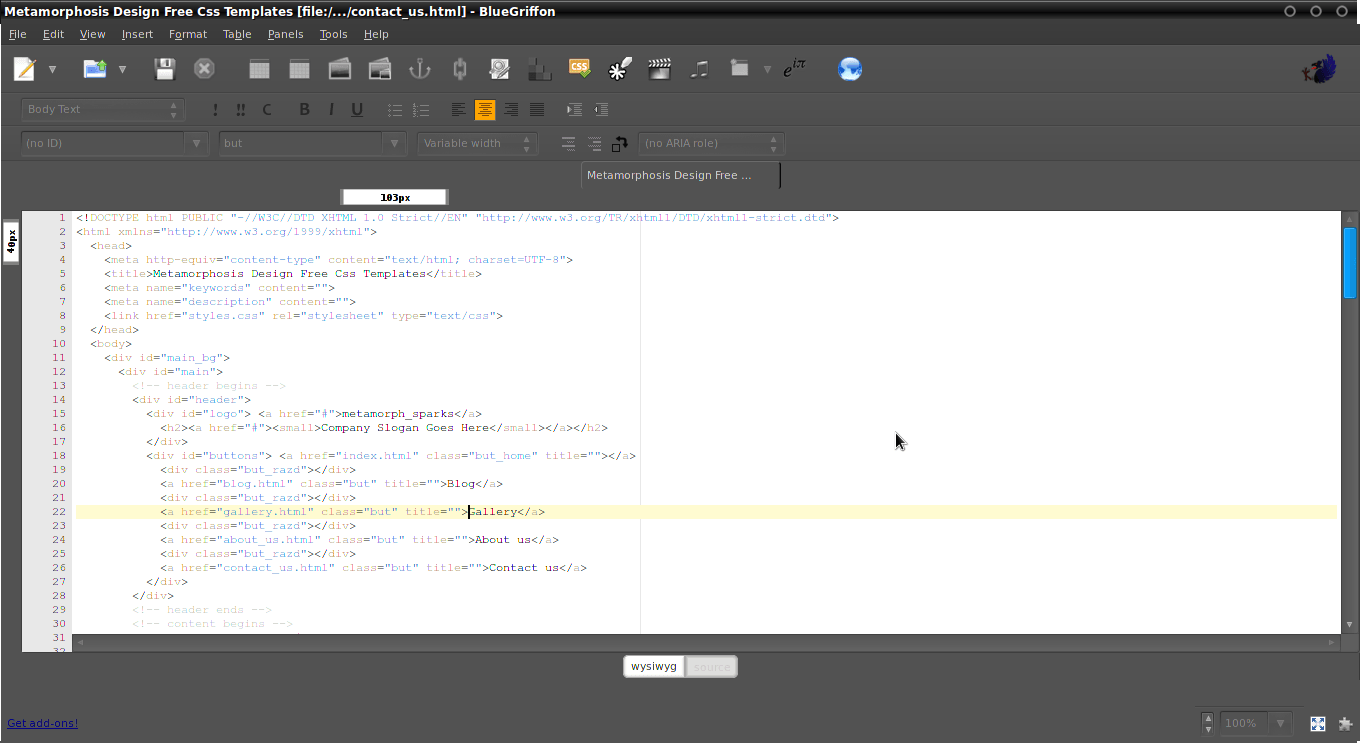Viewport: 1360px width, 743px height.
Task: Click the Insert audio music note icon
Action: [x=700, y=69]
